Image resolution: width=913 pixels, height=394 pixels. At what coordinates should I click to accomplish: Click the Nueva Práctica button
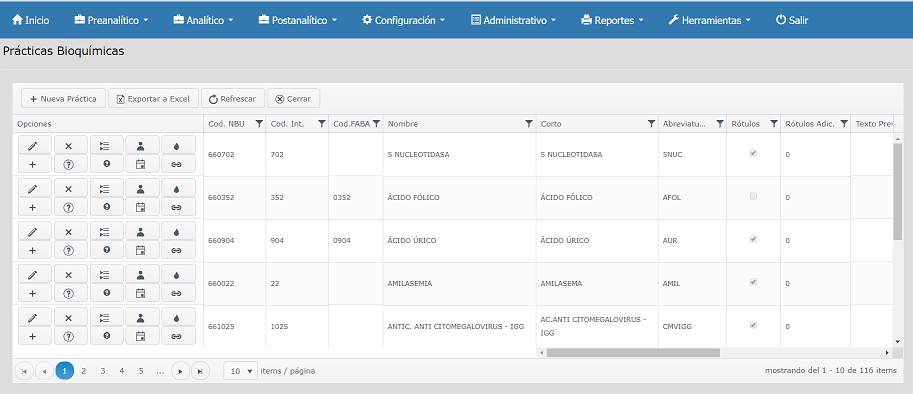click(x=63, y=98)
